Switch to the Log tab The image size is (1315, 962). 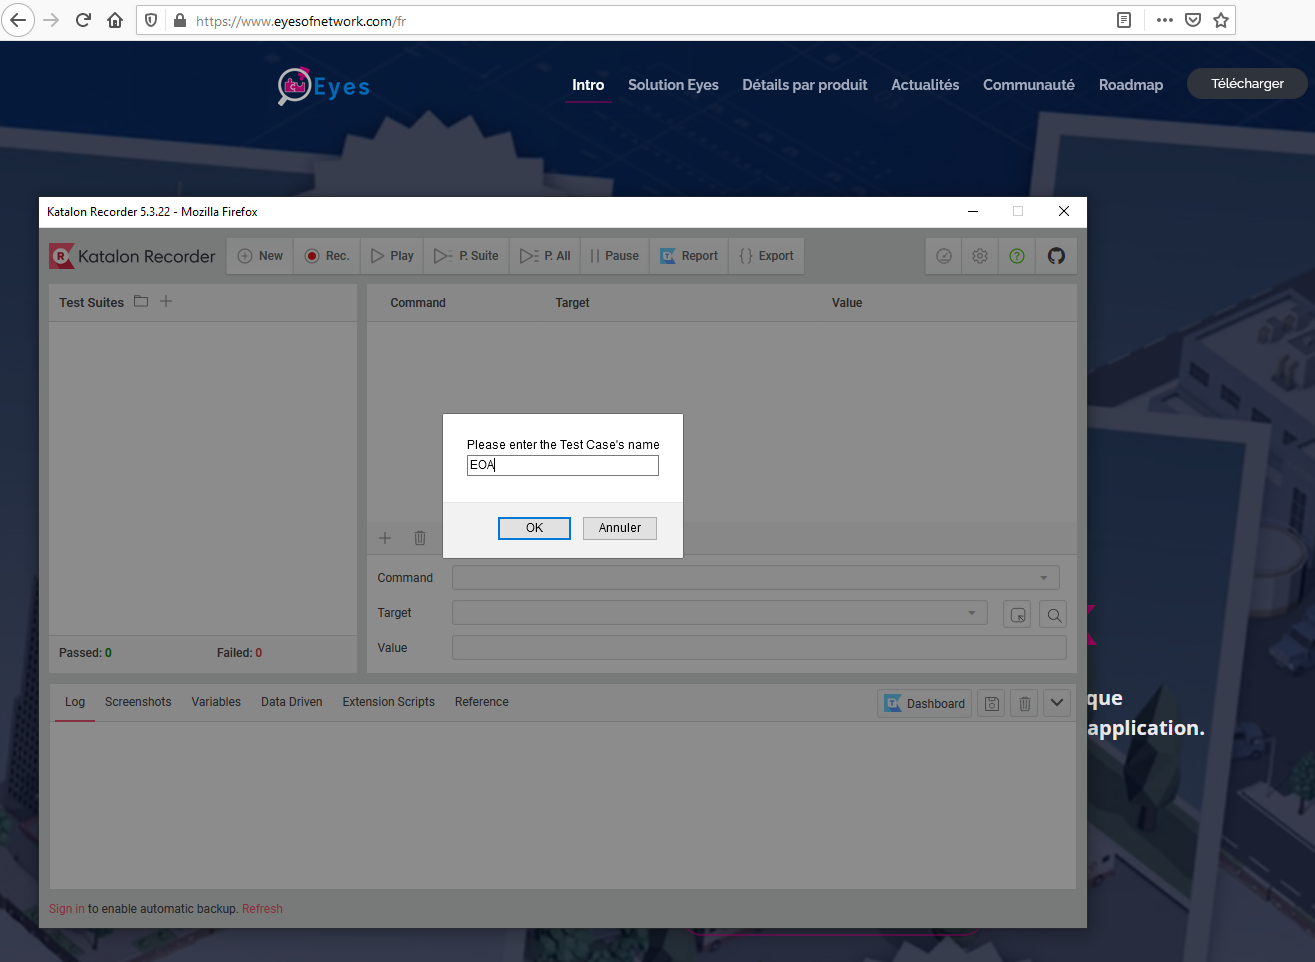[75, 702]
